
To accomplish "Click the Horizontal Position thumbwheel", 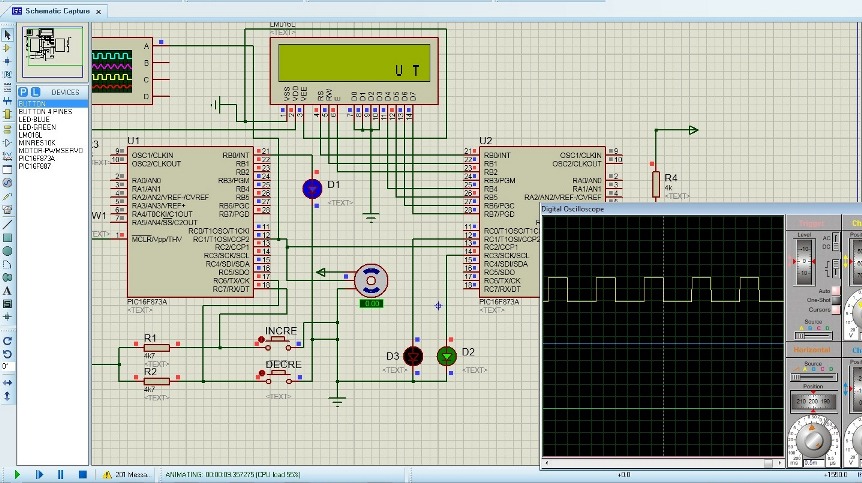I will click(x=813, y=401).
